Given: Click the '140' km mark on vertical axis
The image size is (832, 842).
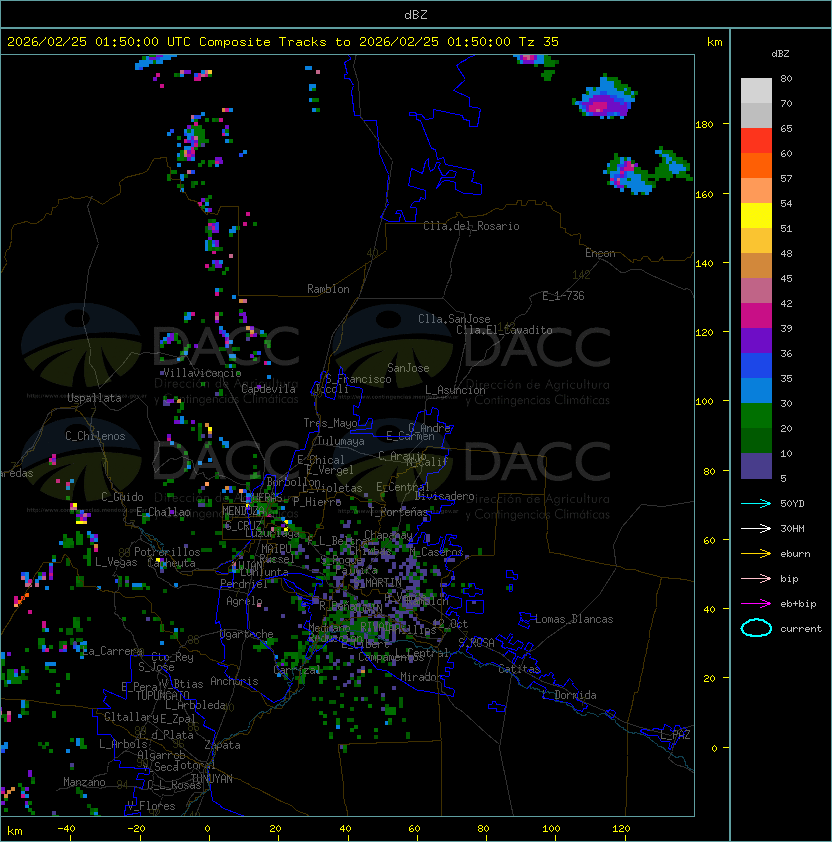Looking at the screenshot, I should (x=704, y=263).
